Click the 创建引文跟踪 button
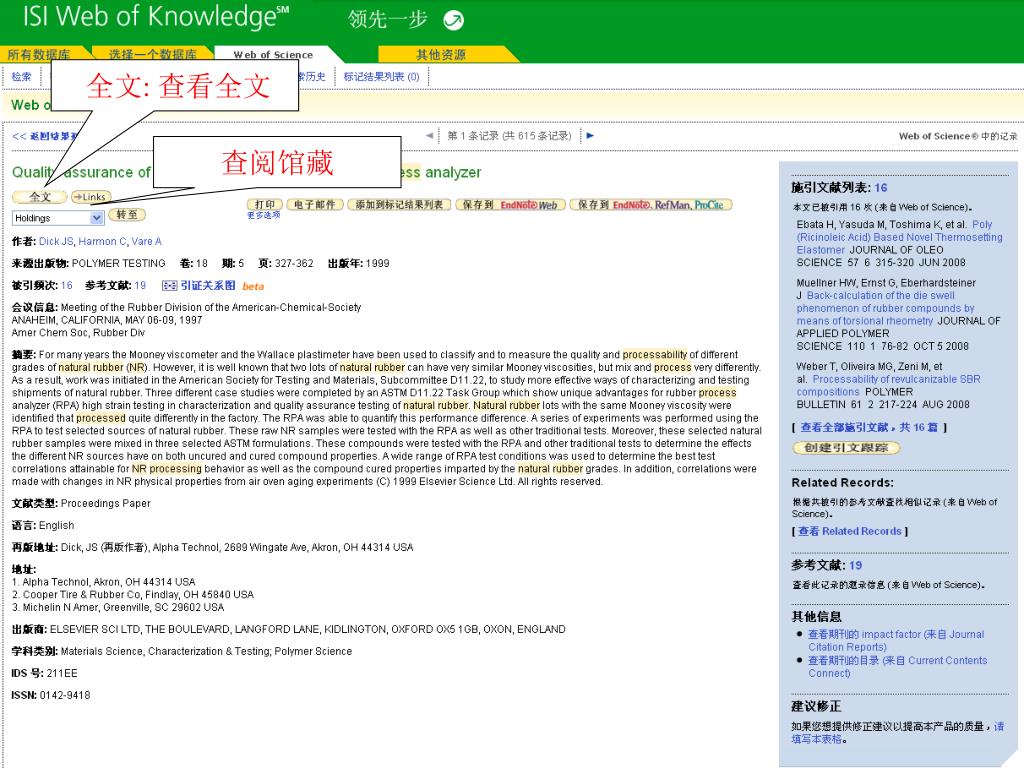Image resolution: width=1024 pixels, height=768 pixels. (x=846, y=447)
